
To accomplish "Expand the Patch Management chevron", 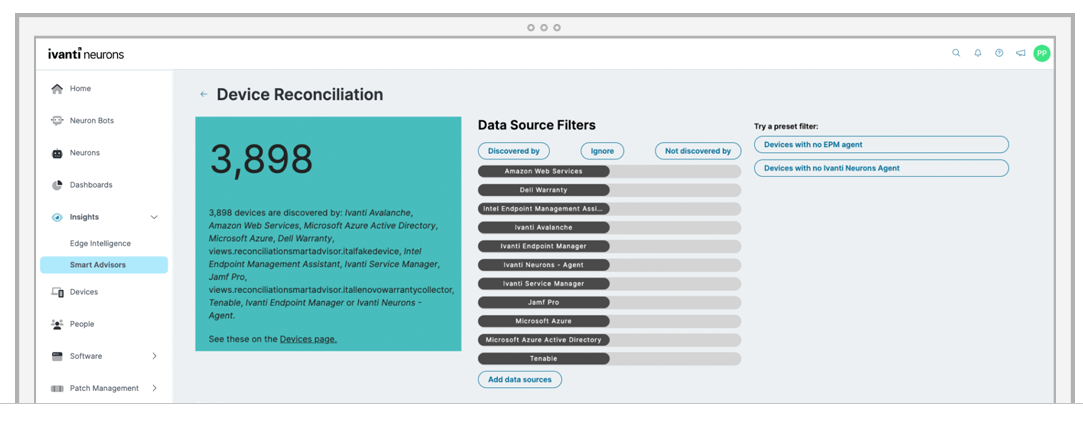I will (x=154, y=388).
